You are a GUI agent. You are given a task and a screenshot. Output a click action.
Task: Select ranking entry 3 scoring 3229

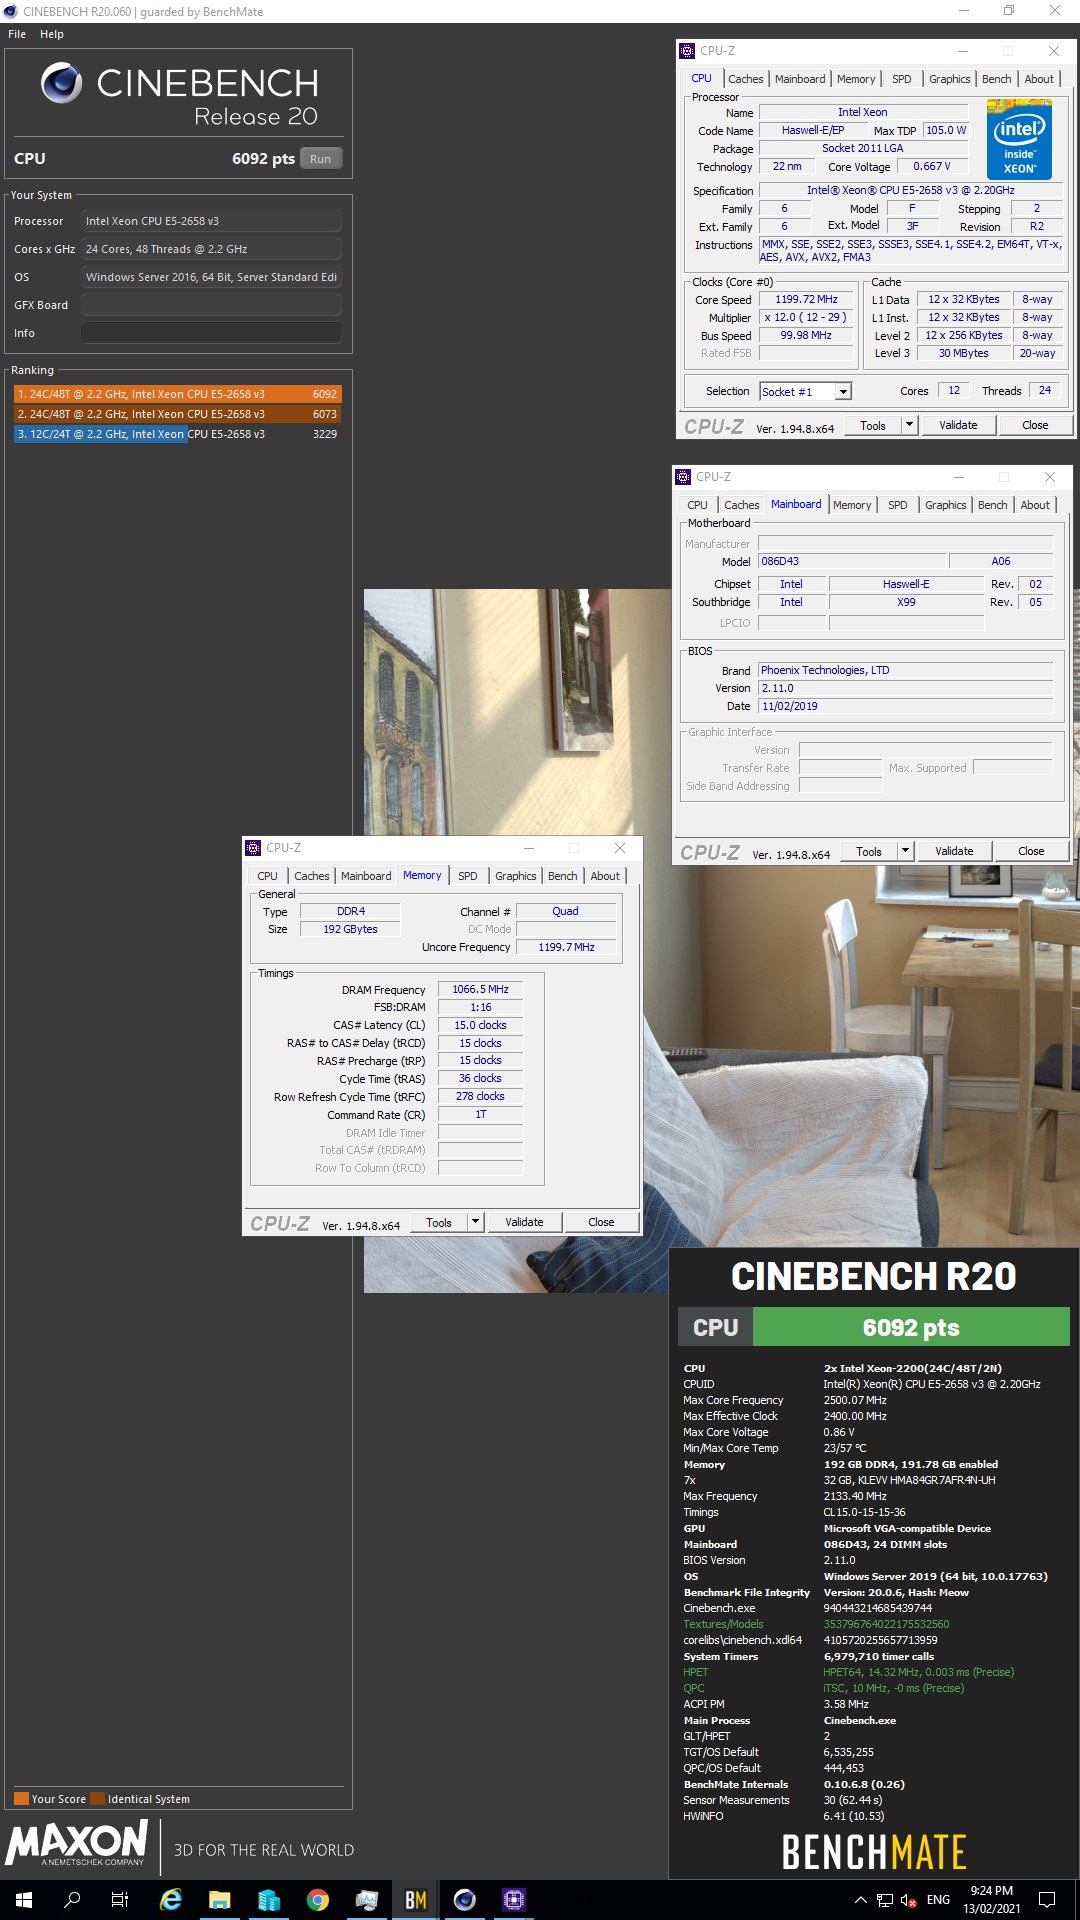(177, 434)
